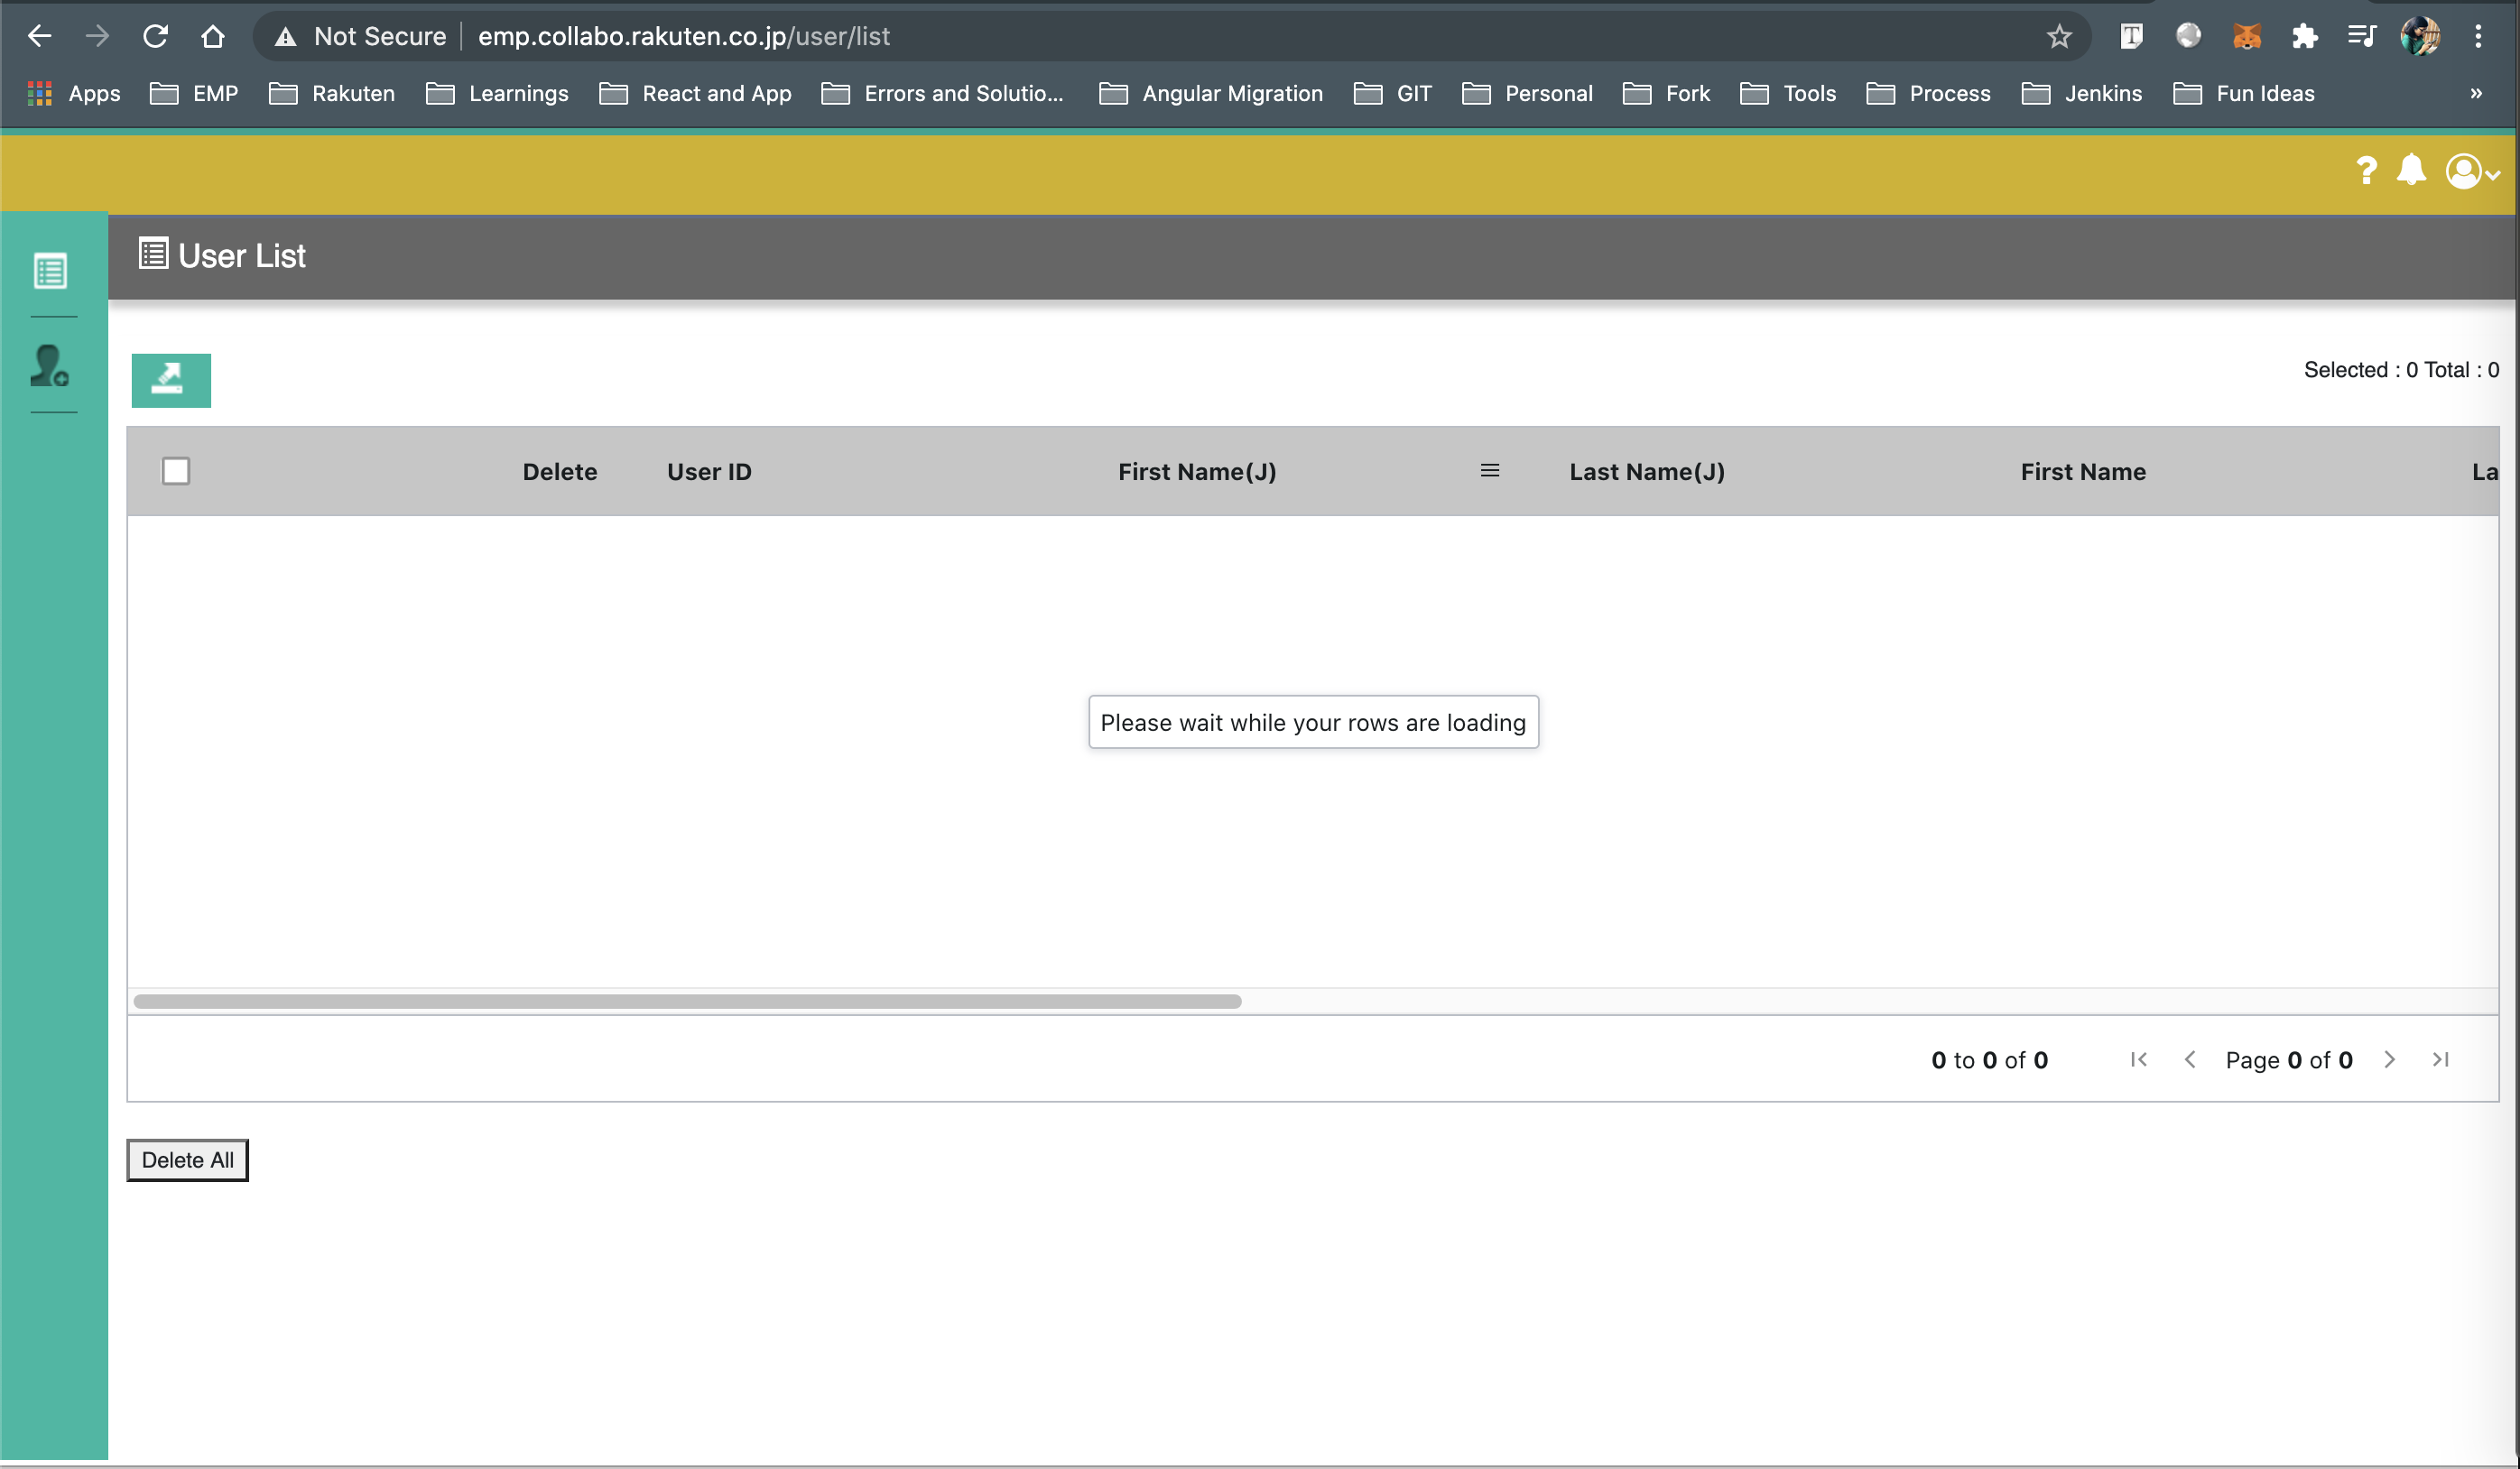The width and height of the screenshot is (2520, 1469).
Task: Open the First Name(J) column menu
Action: click(x=1489, y=470)
